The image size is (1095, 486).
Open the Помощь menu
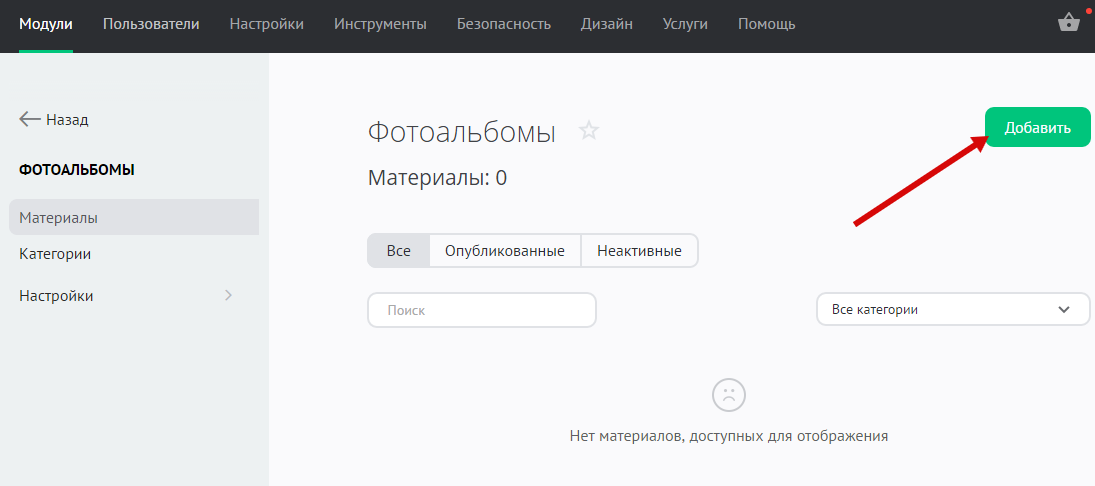click(767, 24)
